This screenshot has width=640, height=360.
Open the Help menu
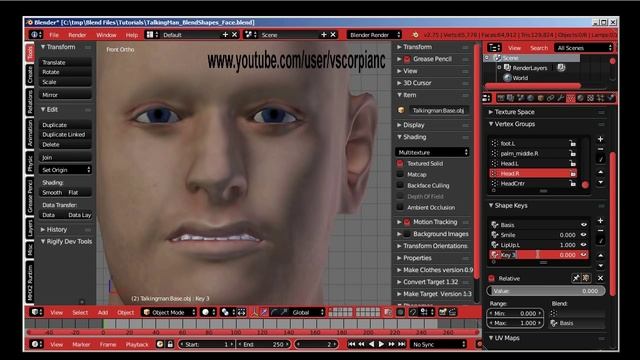pos(131,35)
